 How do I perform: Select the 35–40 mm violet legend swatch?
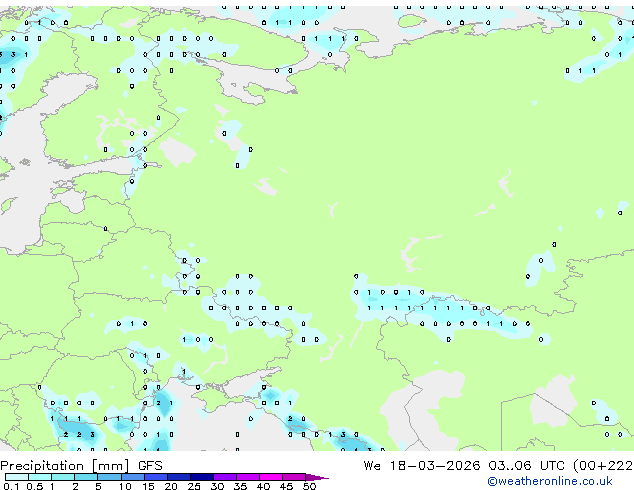click(247, 477)
